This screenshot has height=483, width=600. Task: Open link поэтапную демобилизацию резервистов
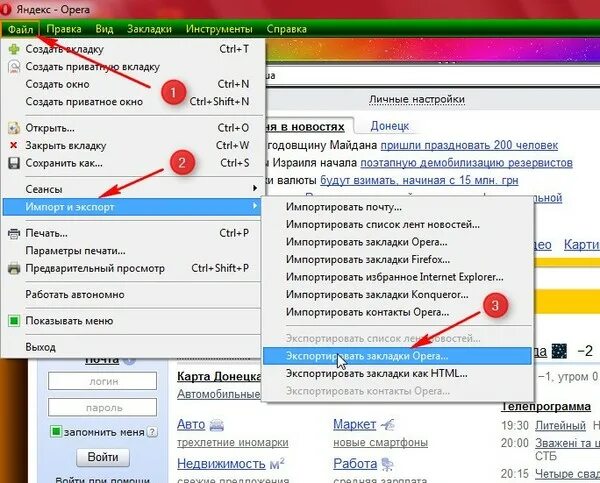[466, 163]
